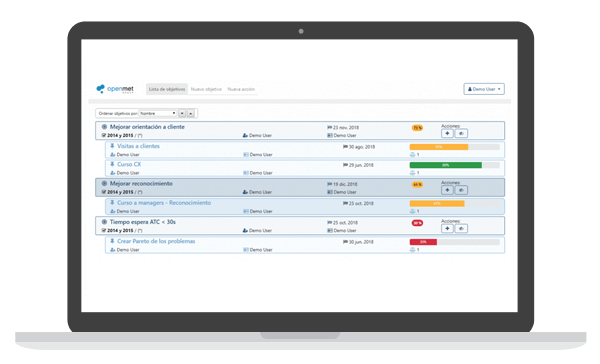This screenshot has height=364, width=600.
Task: Click the pin icon beside Visitas a clientes
Action: pyautogui.click(x=112, y=146)
